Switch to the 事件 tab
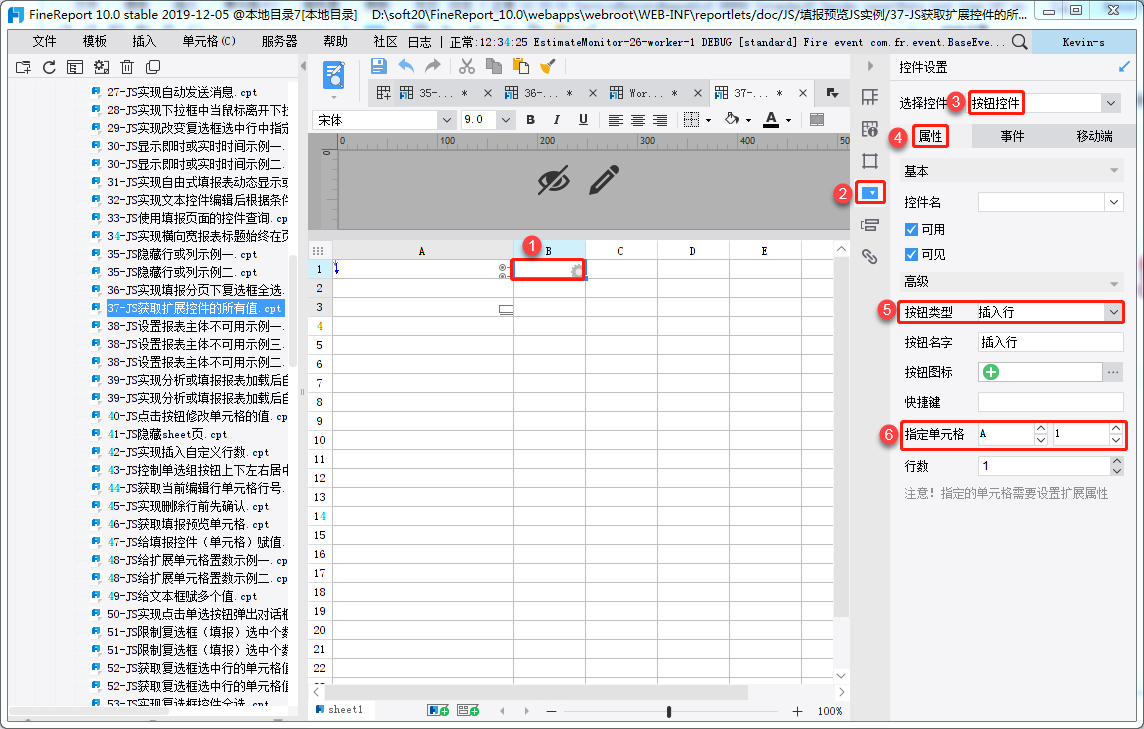The image size is (1144, 729). click(1012, 136)
